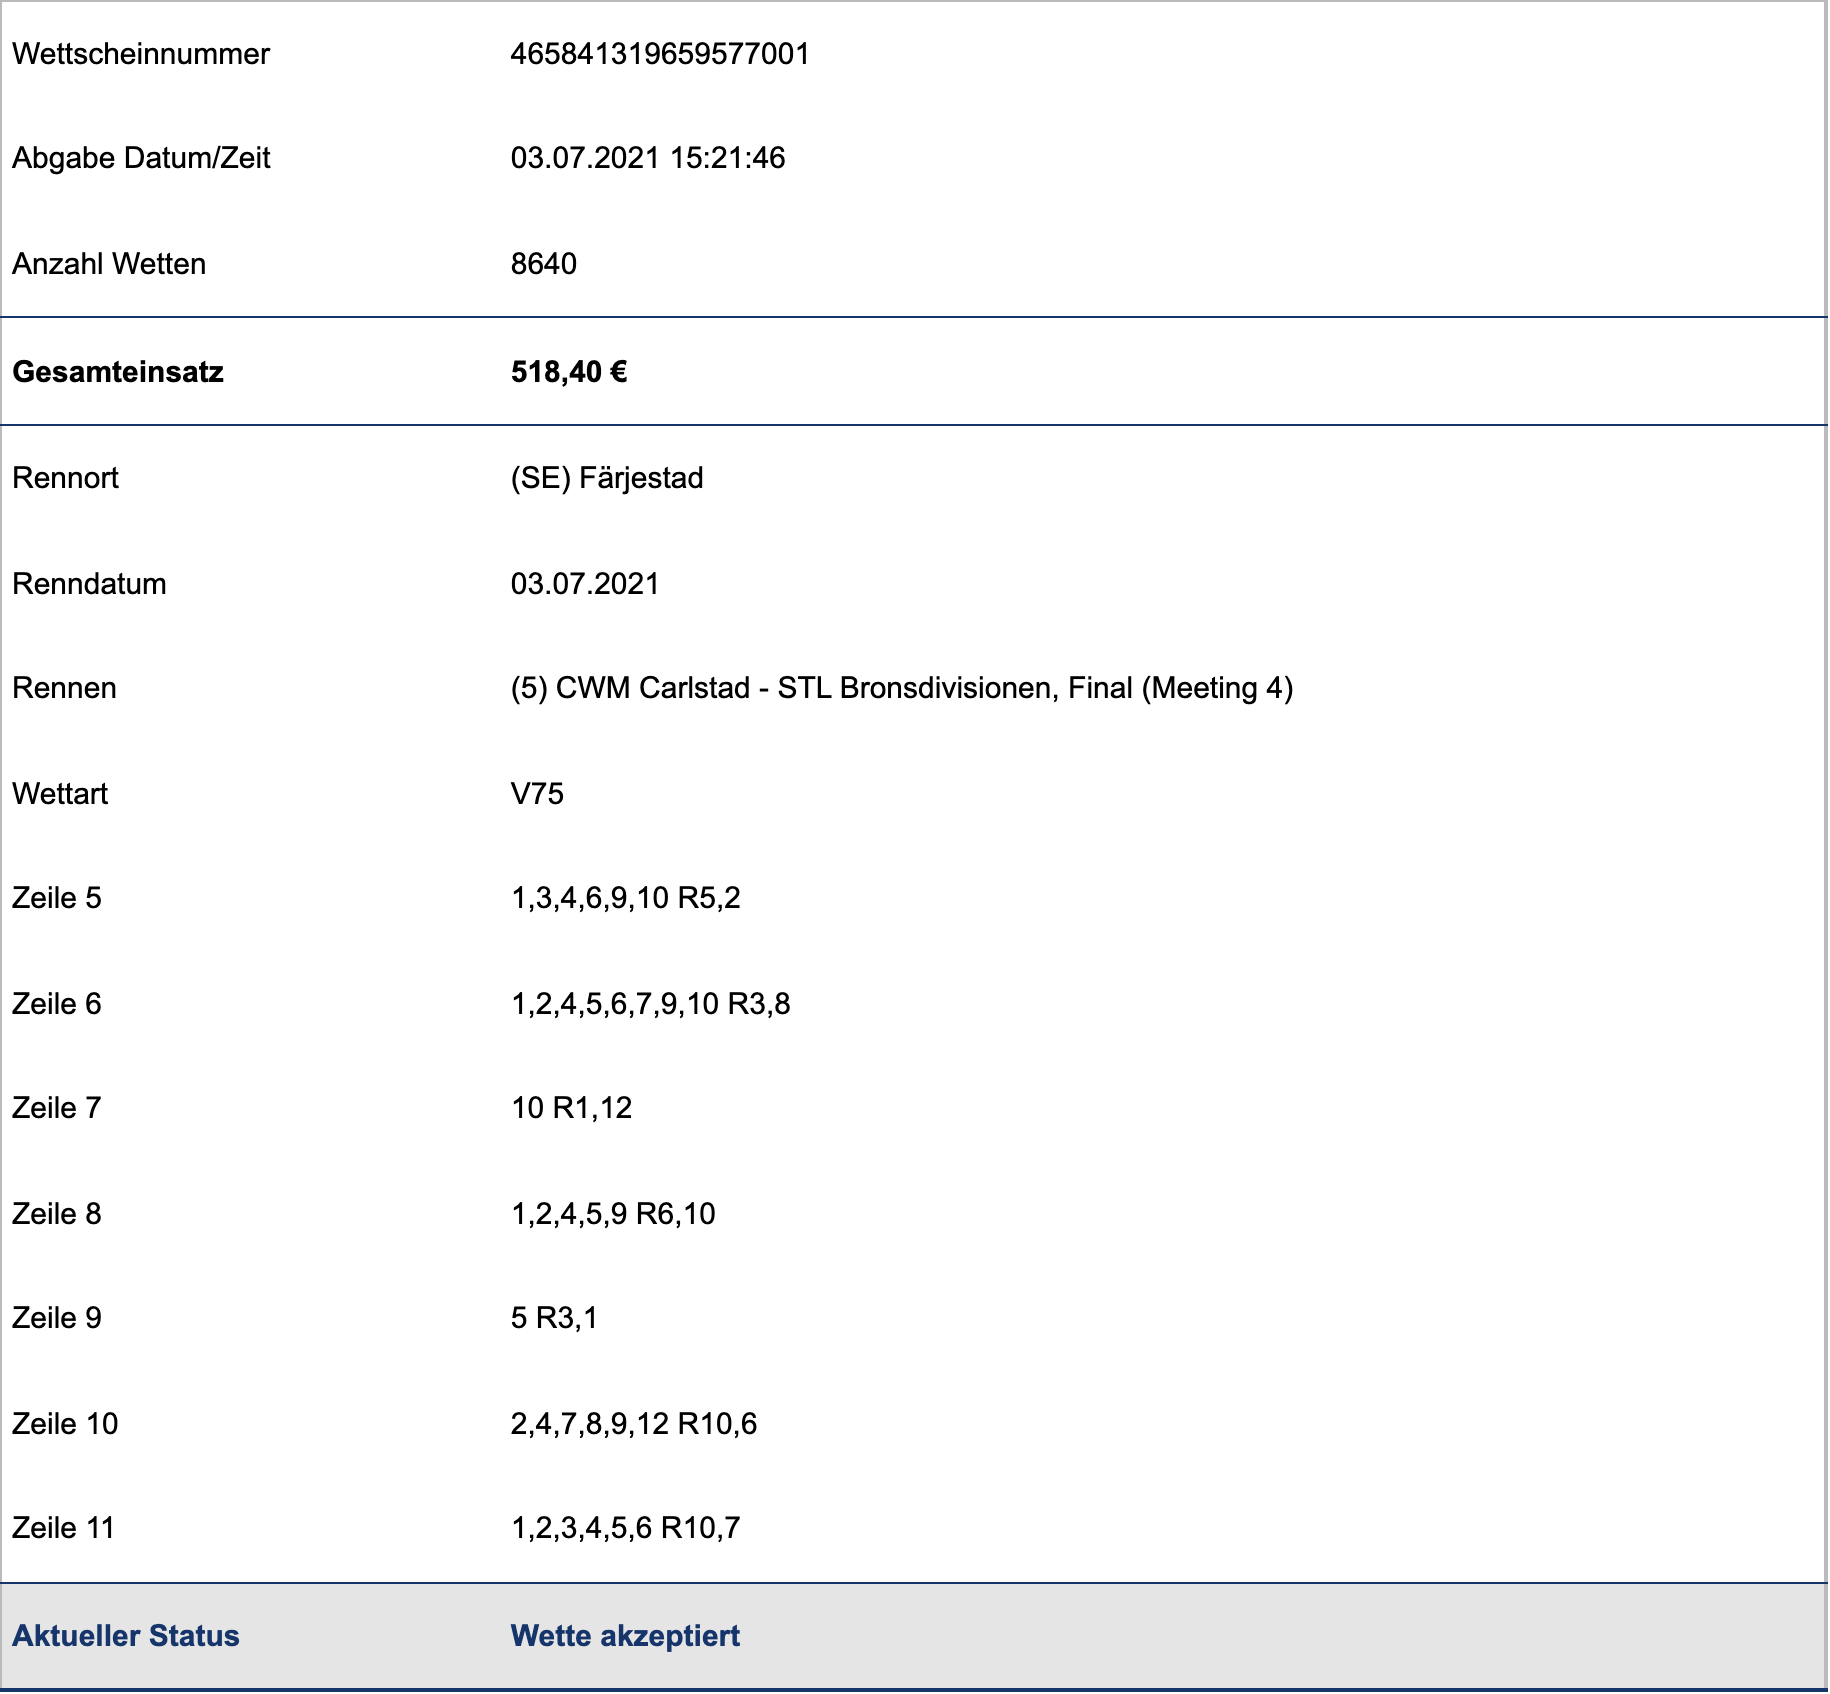The image size is (1830, 1694).
Task: Click the Wette akzeptiert status text
Action: 625,1636
